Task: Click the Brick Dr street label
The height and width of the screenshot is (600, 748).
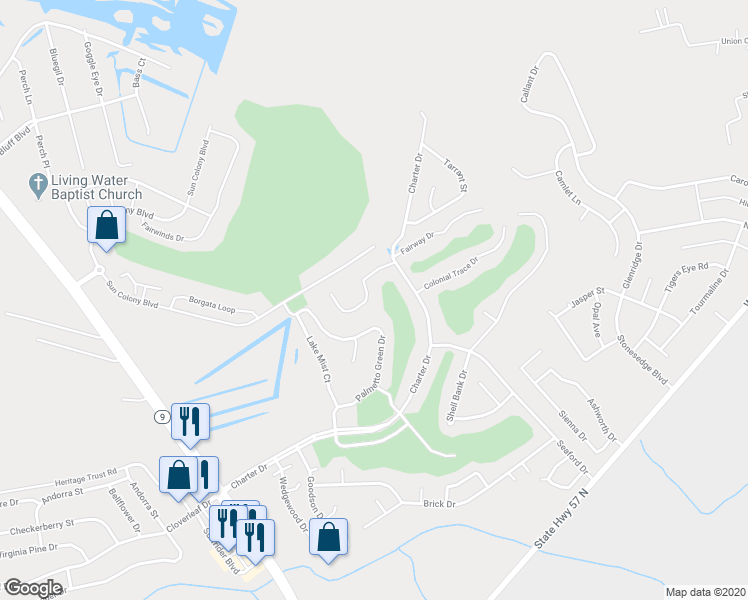Action: coord(439,504)
